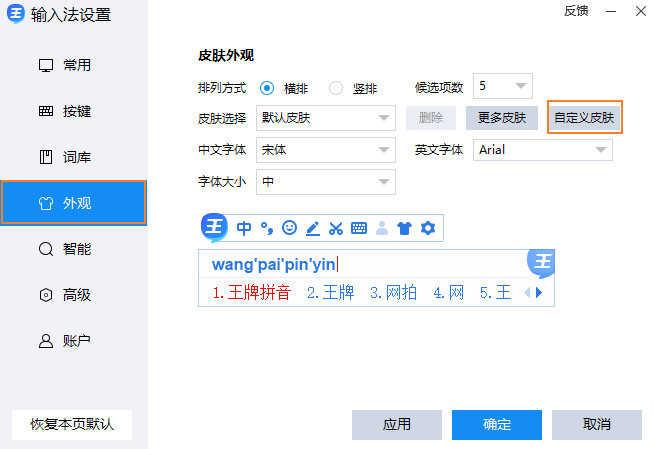Close the 输入法设置 window
The image size is (654, 449).
tap(641, 11)
